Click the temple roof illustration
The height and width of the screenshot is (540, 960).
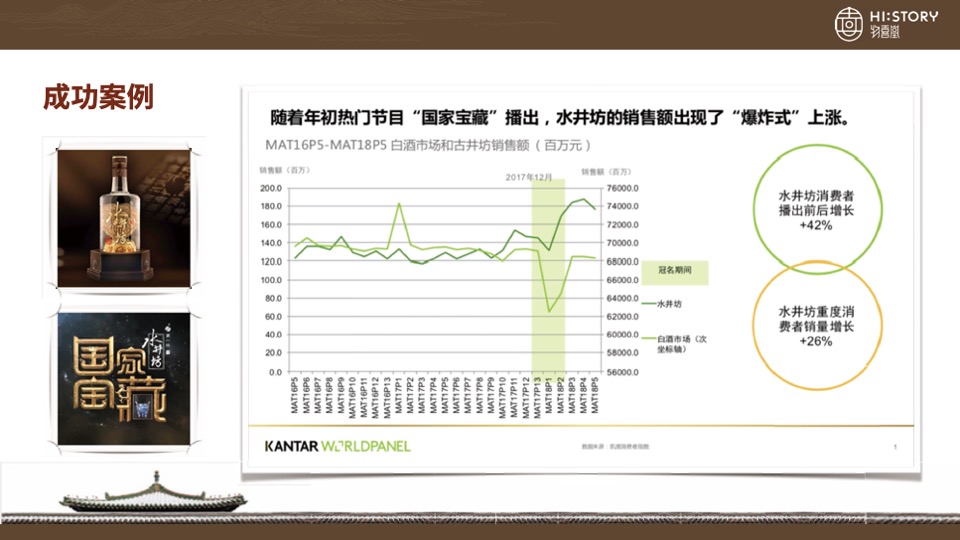154,493
